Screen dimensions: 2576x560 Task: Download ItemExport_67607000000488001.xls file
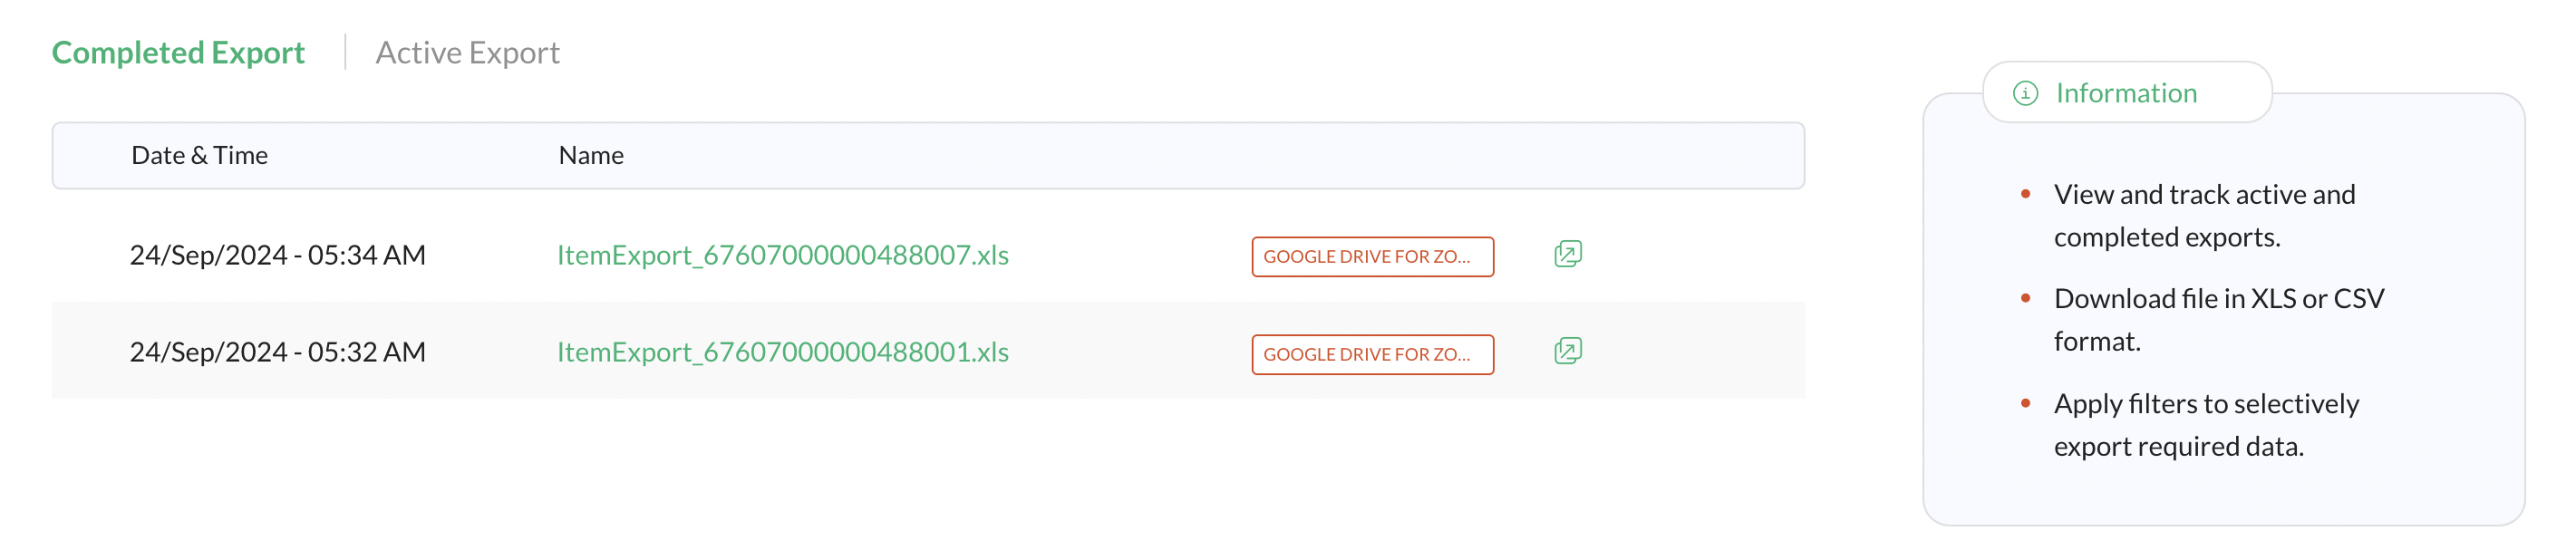pos(782,352)
